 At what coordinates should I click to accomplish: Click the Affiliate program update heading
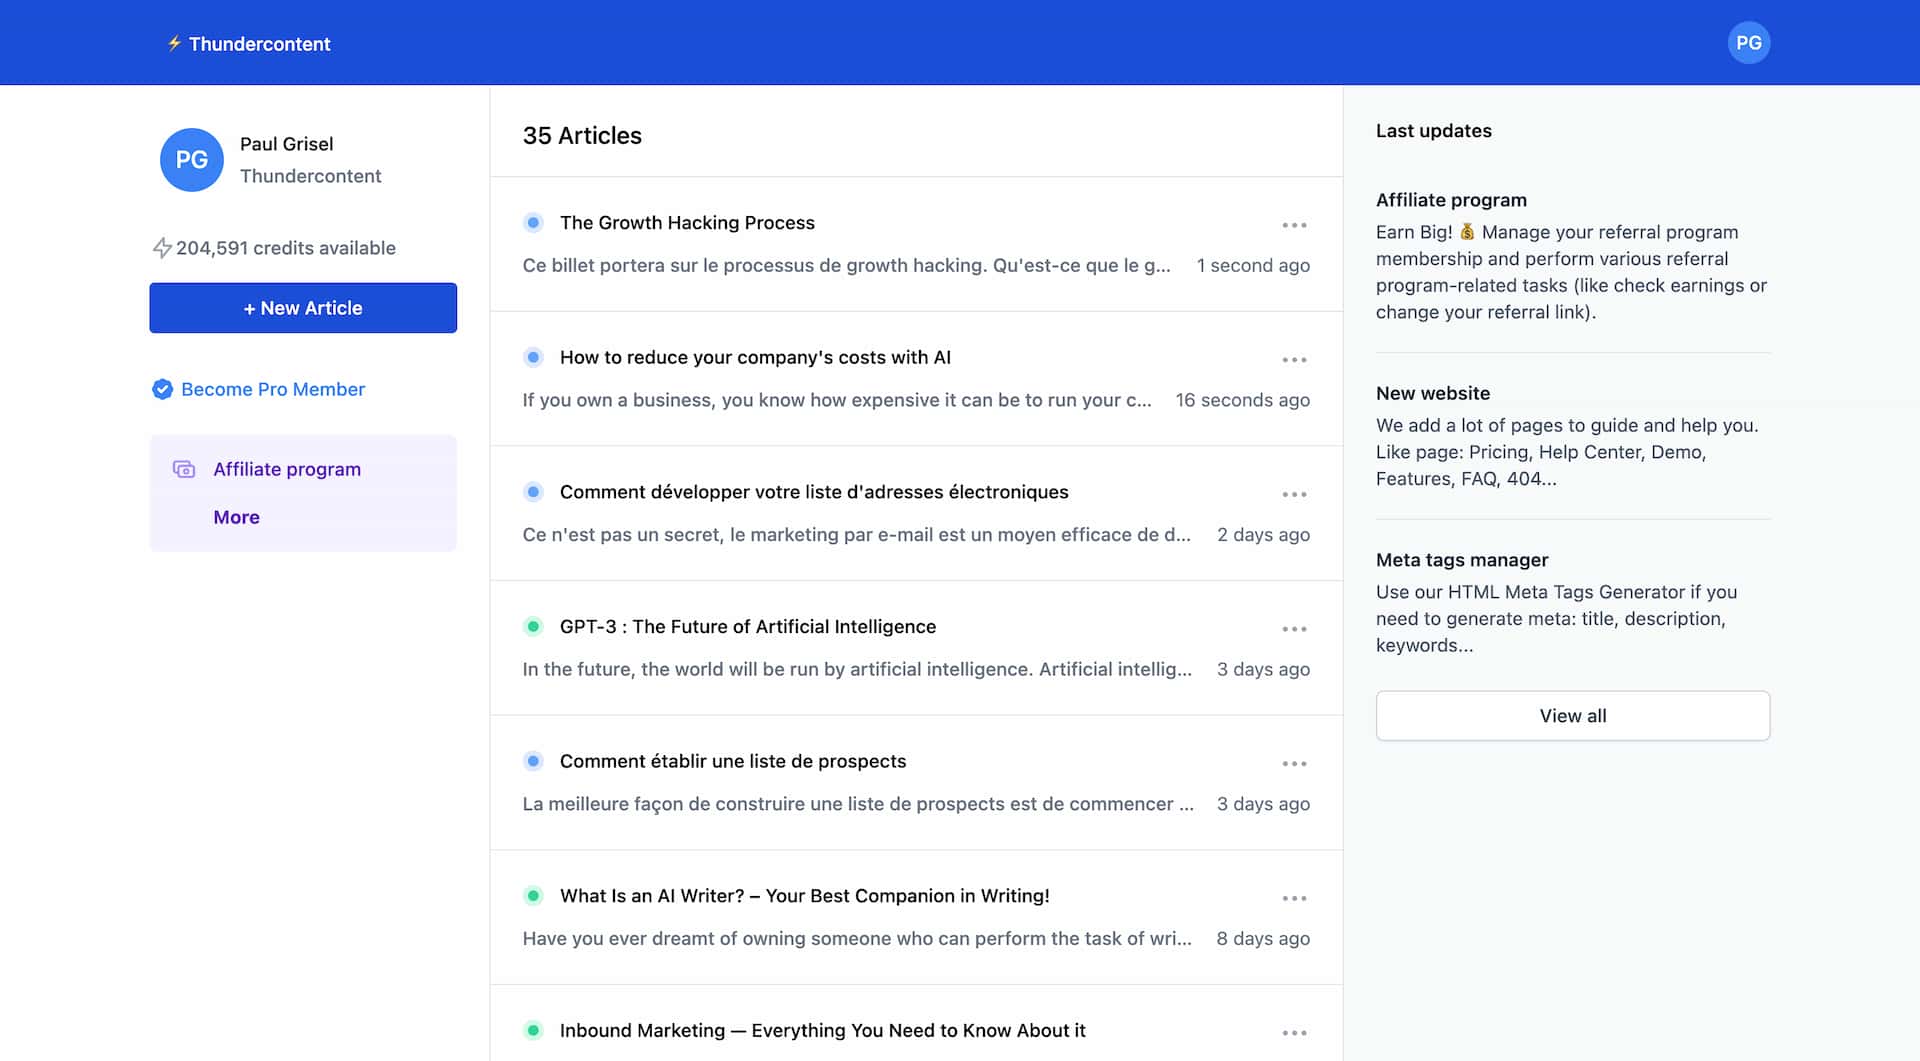[x=1451, y=200]
